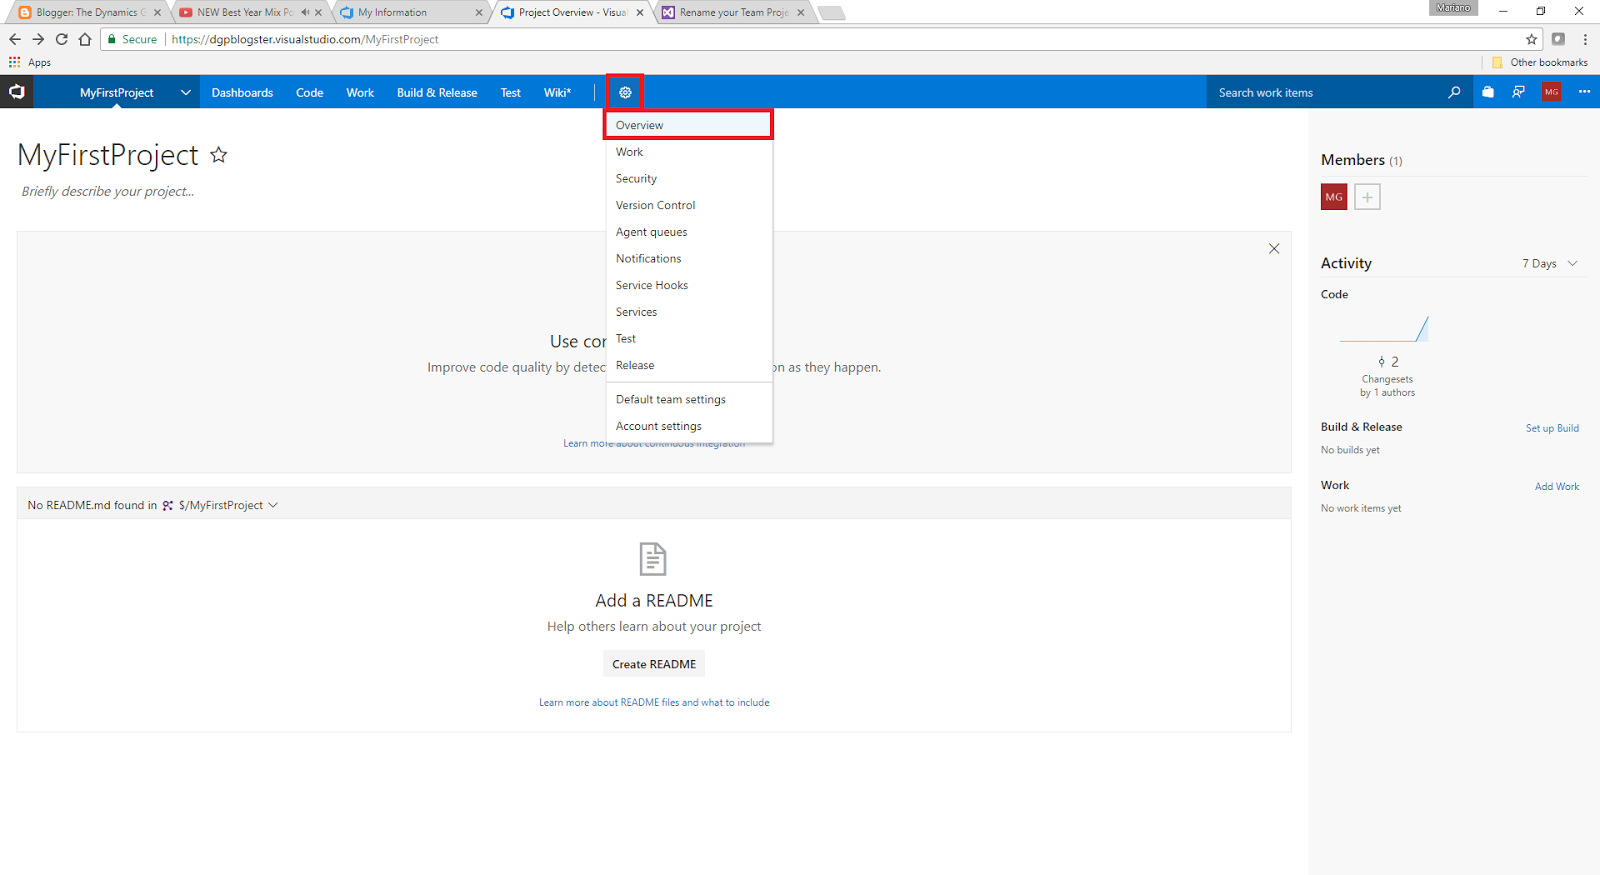
Task: Add a member with the plus button
Action: pos(1367,197)
